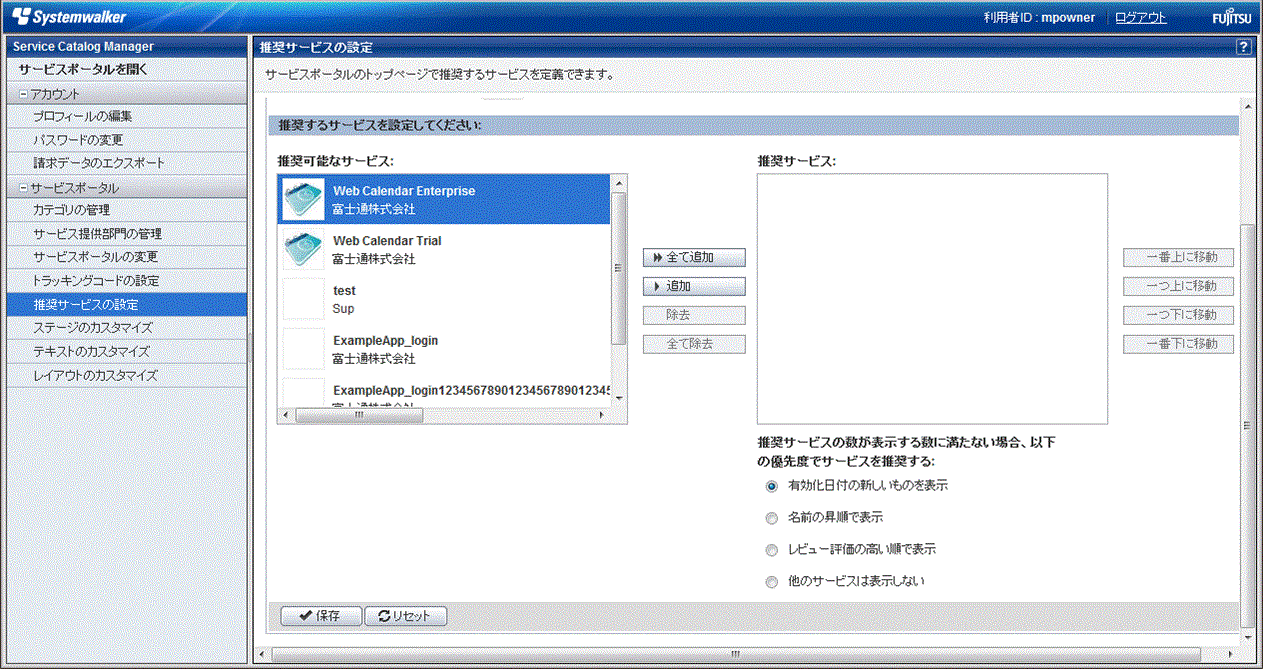Image resolution: width=1263 pixels, height=669 pixels.
Task: Click the service list horizontal scrollbar thumb
Action: (x=359, y=415)
